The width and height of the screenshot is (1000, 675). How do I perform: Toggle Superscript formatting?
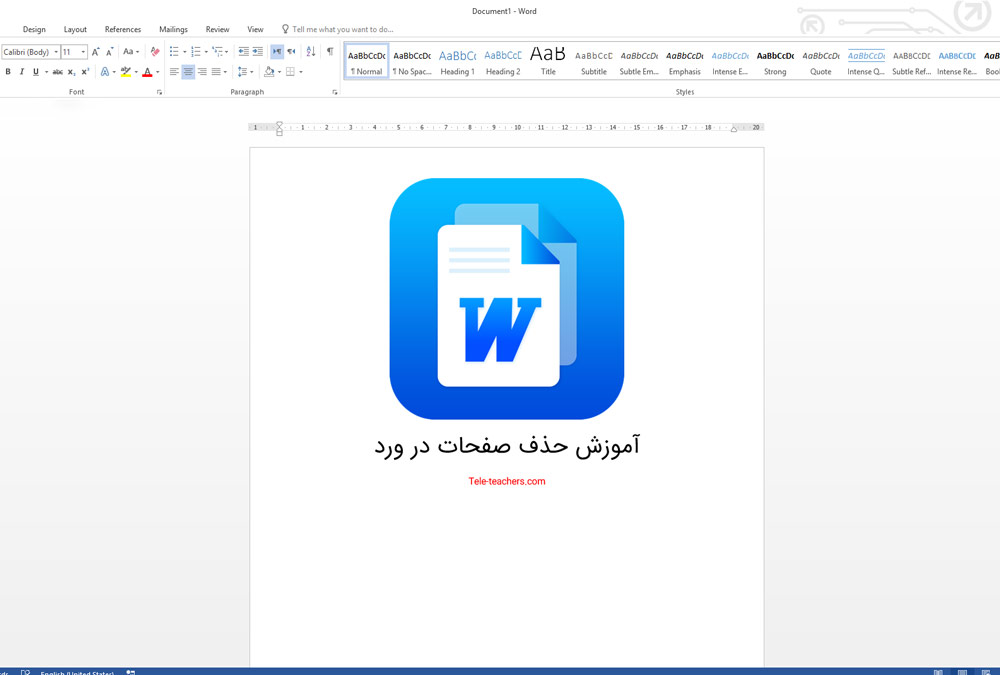[85, 72]
